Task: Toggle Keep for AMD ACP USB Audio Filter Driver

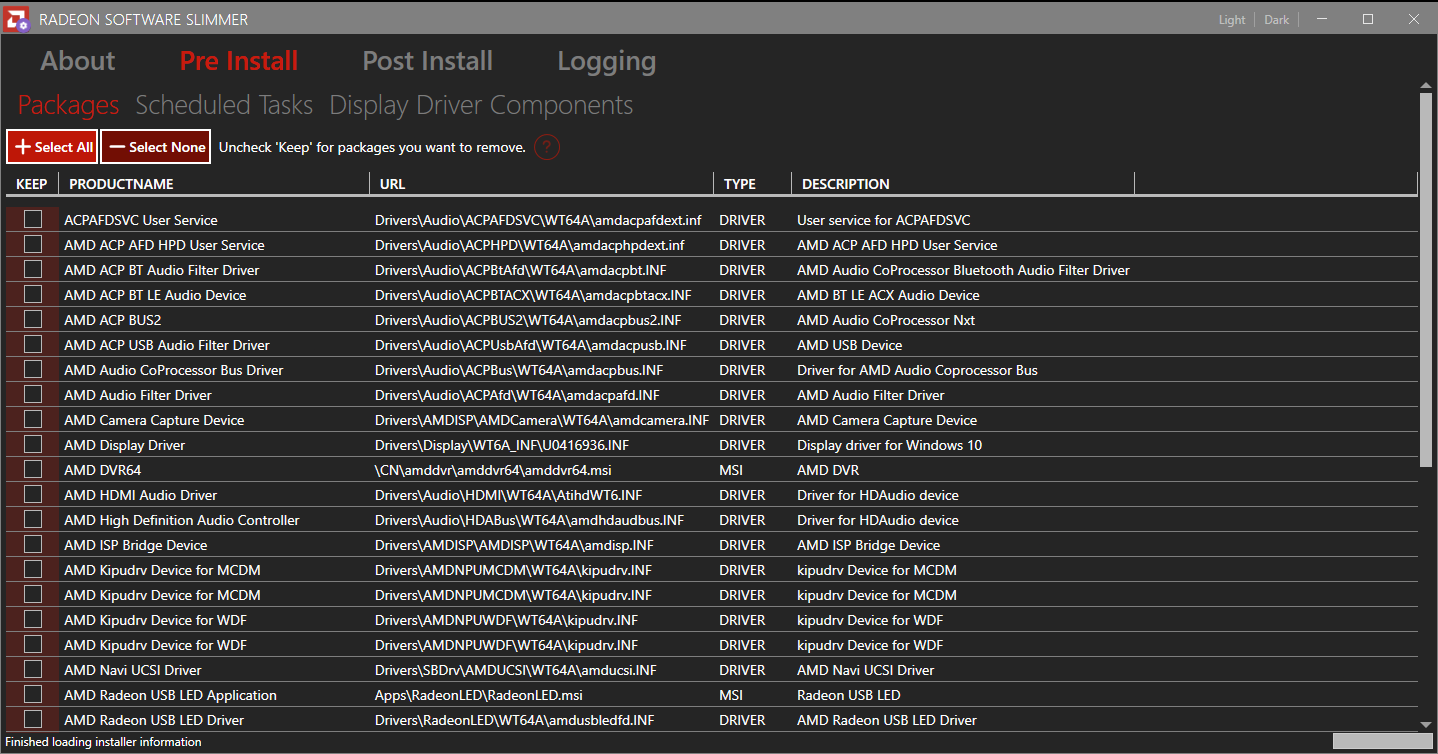Action: 33,344
